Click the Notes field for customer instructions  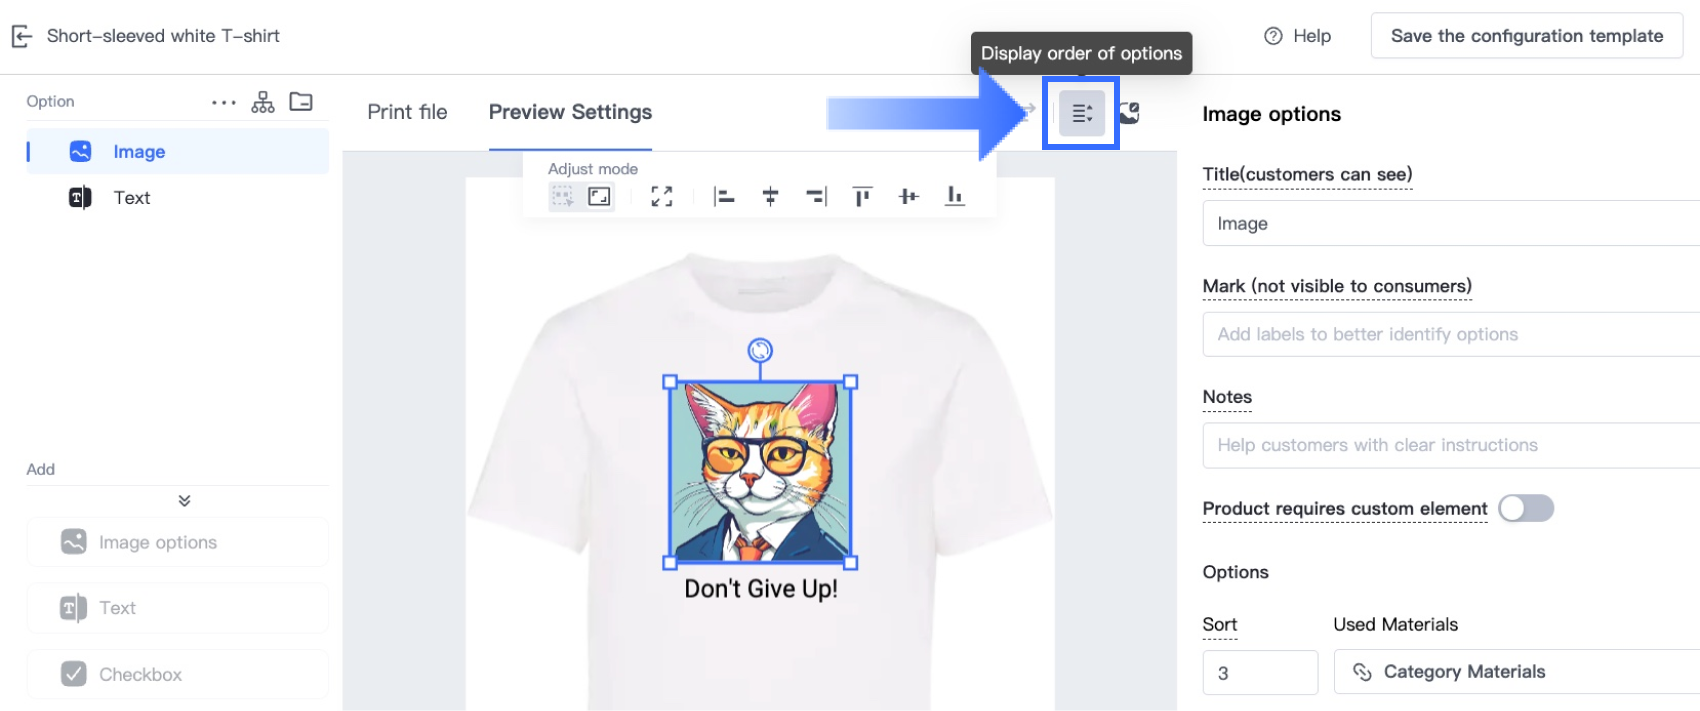tap(1451, 445)
